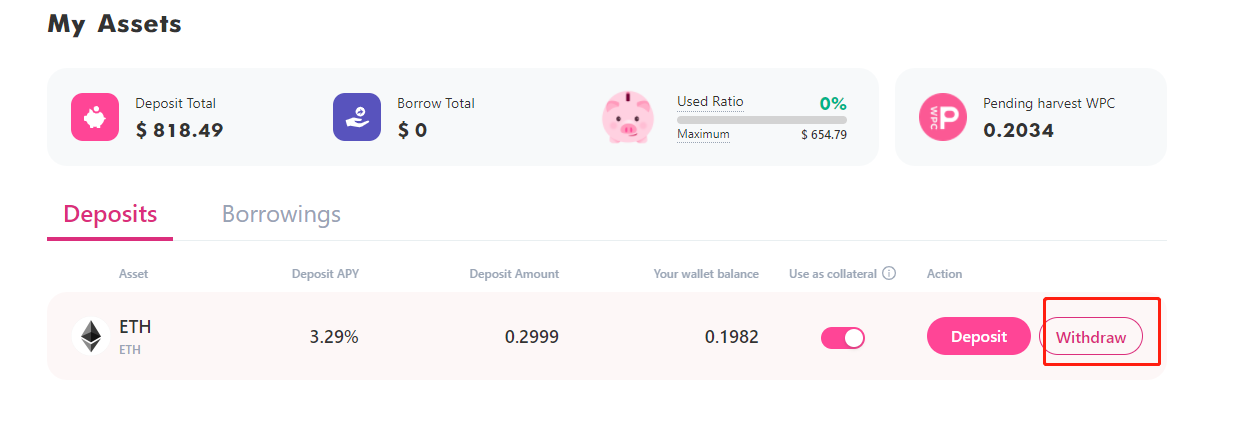Click the Used Ratio progress bar
Image resolution: width=1245 pixels, height=448 pixels.
(x=761, y=120)
